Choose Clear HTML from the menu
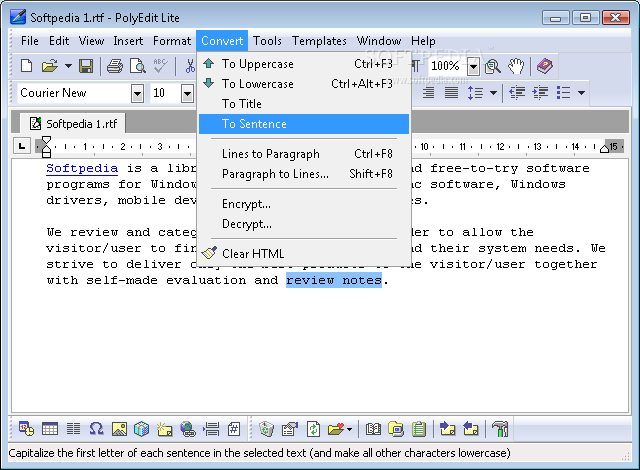The height and width of the screenshot is (470, 640). (x=304, y=254)
